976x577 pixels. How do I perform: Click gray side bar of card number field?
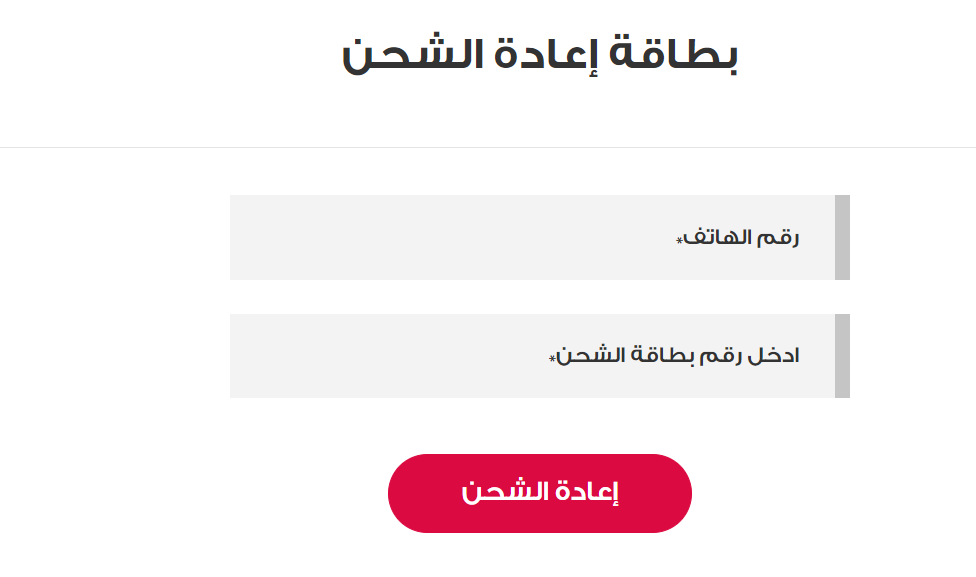pyautogui.click(x=842, y=356)
